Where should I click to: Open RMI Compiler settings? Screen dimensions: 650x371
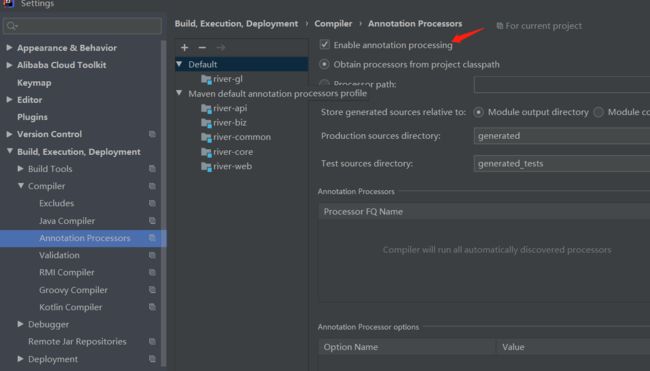[66, 273]
